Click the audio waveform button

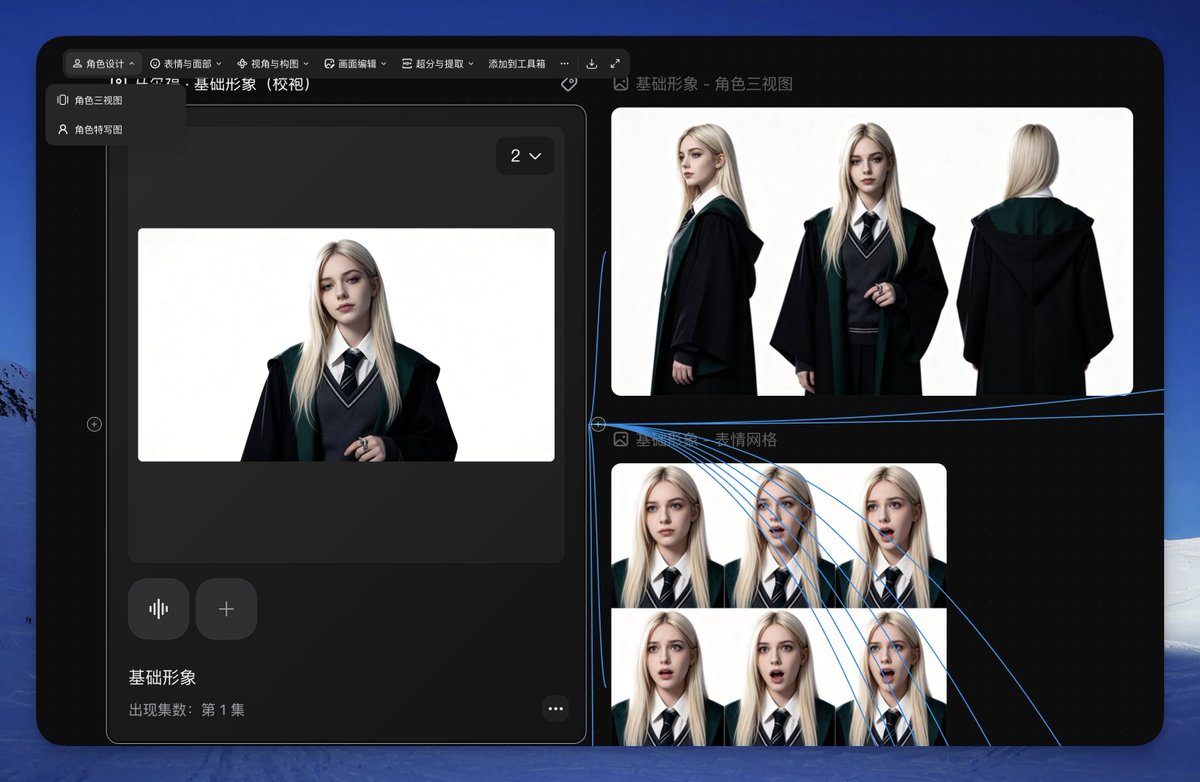tap(158, 609)
